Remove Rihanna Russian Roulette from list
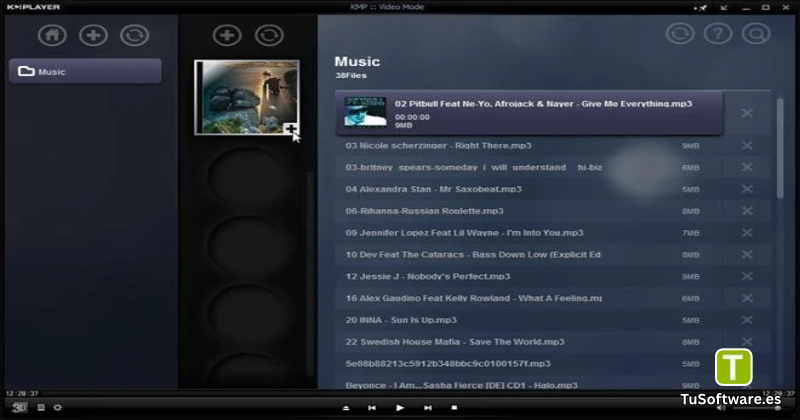The height and width of the screenshot is (420, 800). [747, 211]
